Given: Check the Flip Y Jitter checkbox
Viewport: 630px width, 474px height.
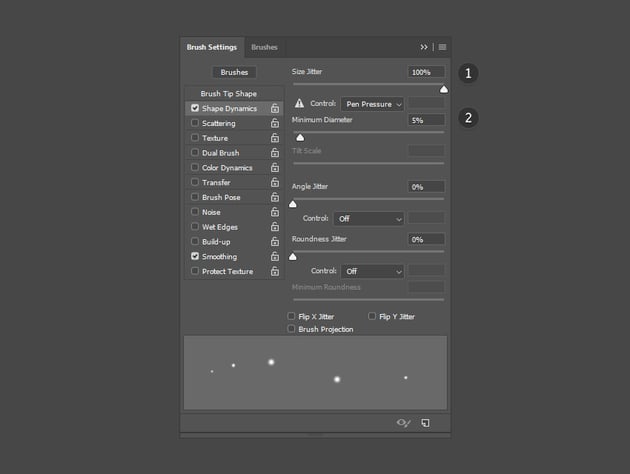Looking at the screenshot, I should pyautogui.click(x=372, y=316).
